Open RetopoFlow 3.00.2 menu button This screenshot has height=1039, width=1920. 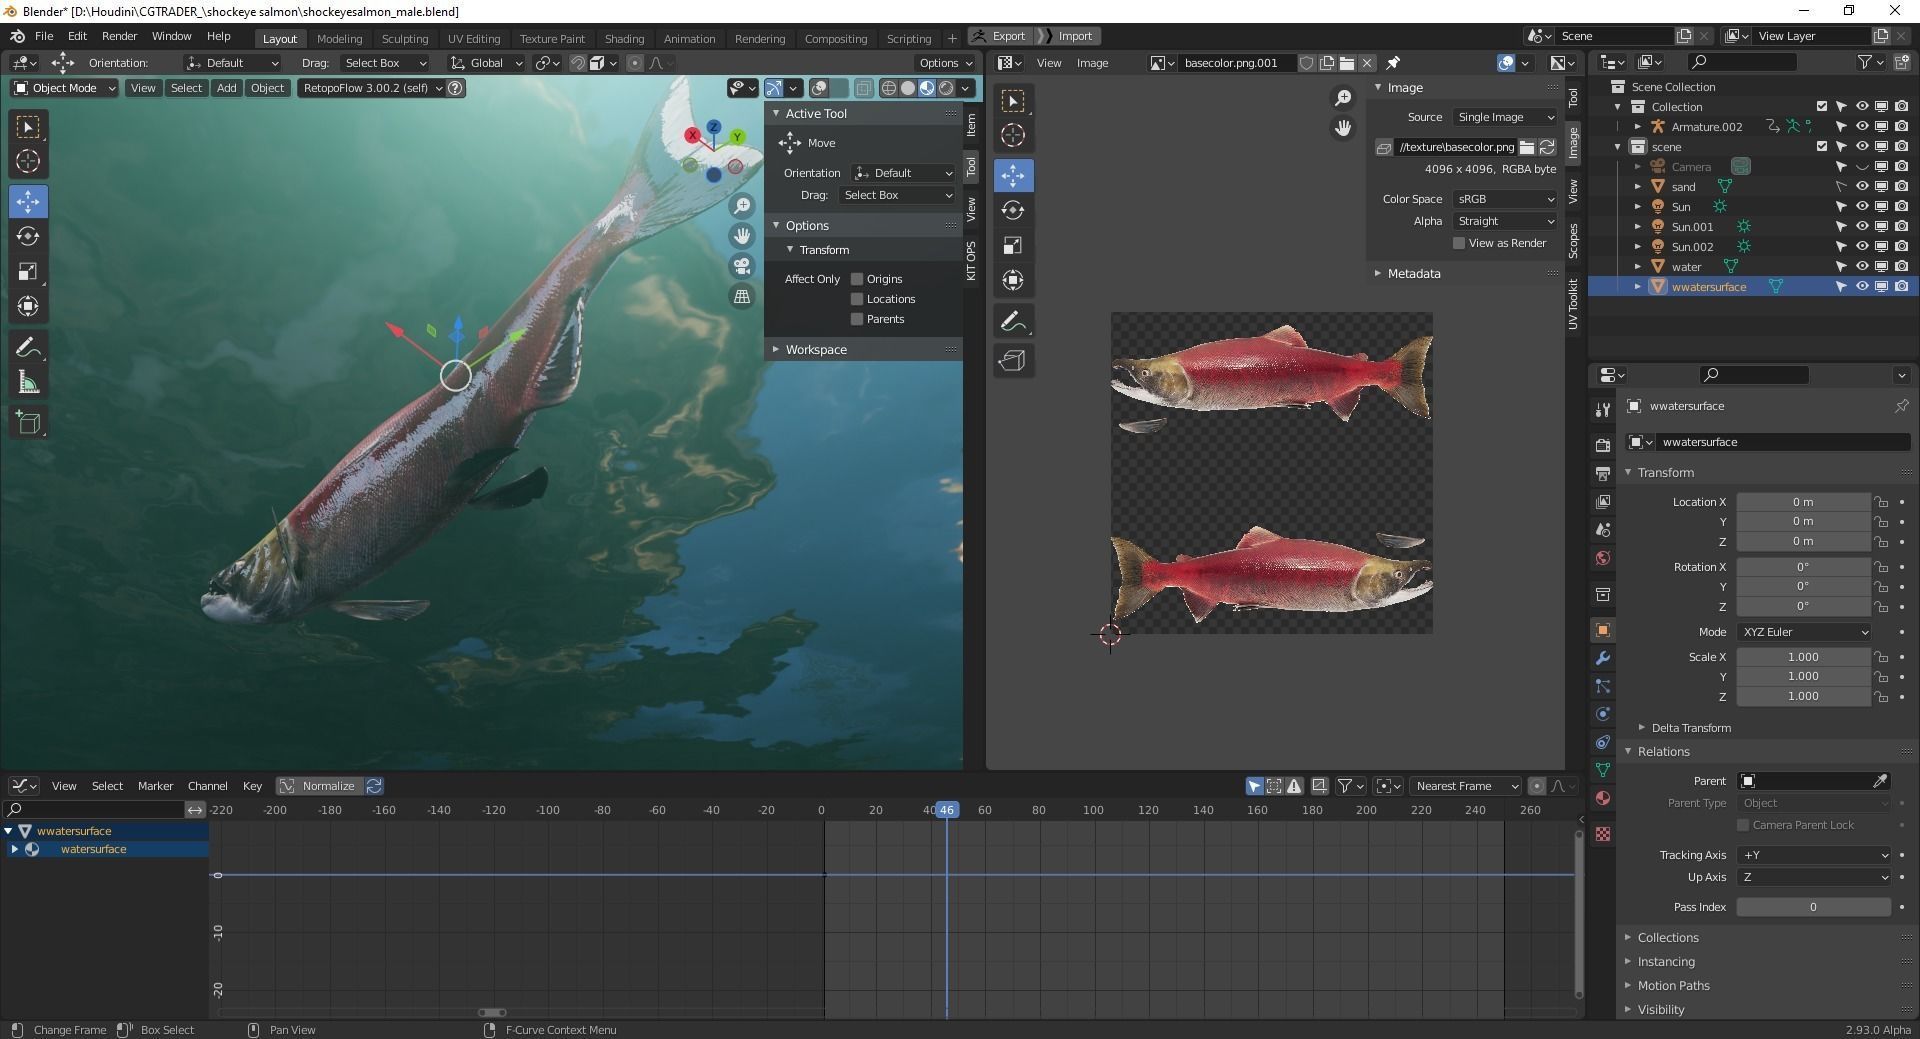[371, 88]
